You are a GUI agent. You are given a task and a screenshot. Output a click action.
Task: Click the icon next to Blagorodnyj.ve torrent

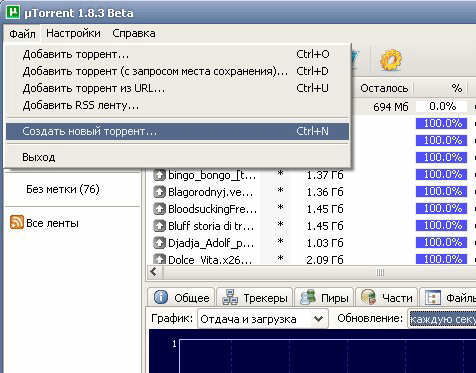click(x=159, y=192)
